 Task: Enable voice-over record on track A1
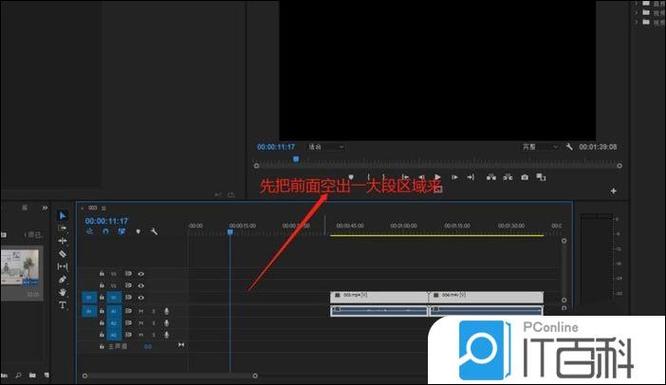166,311
